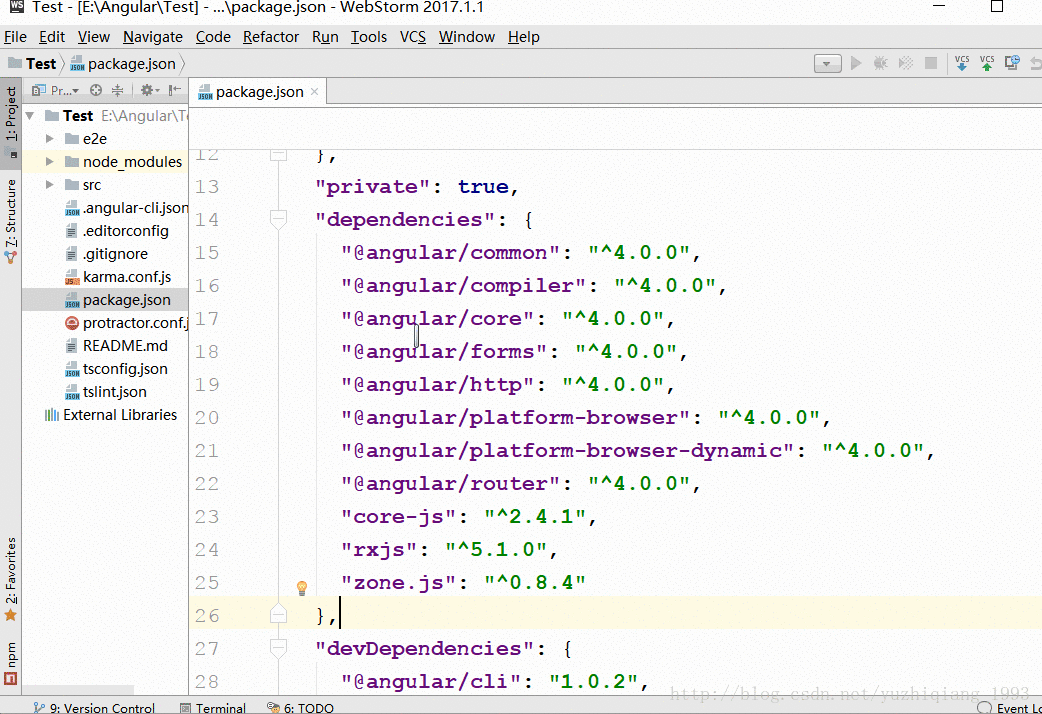Open the VCS menu
Viewport: 1042px width, 714px height.
[412, 37]
